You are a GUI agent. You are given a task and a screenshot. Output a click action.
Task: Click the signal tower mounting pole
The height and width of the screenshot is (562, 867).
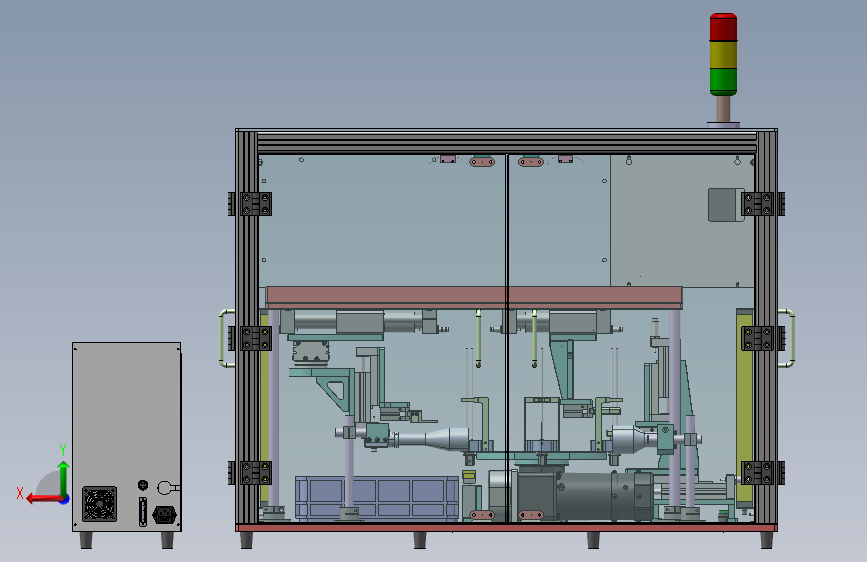(723, 109)
